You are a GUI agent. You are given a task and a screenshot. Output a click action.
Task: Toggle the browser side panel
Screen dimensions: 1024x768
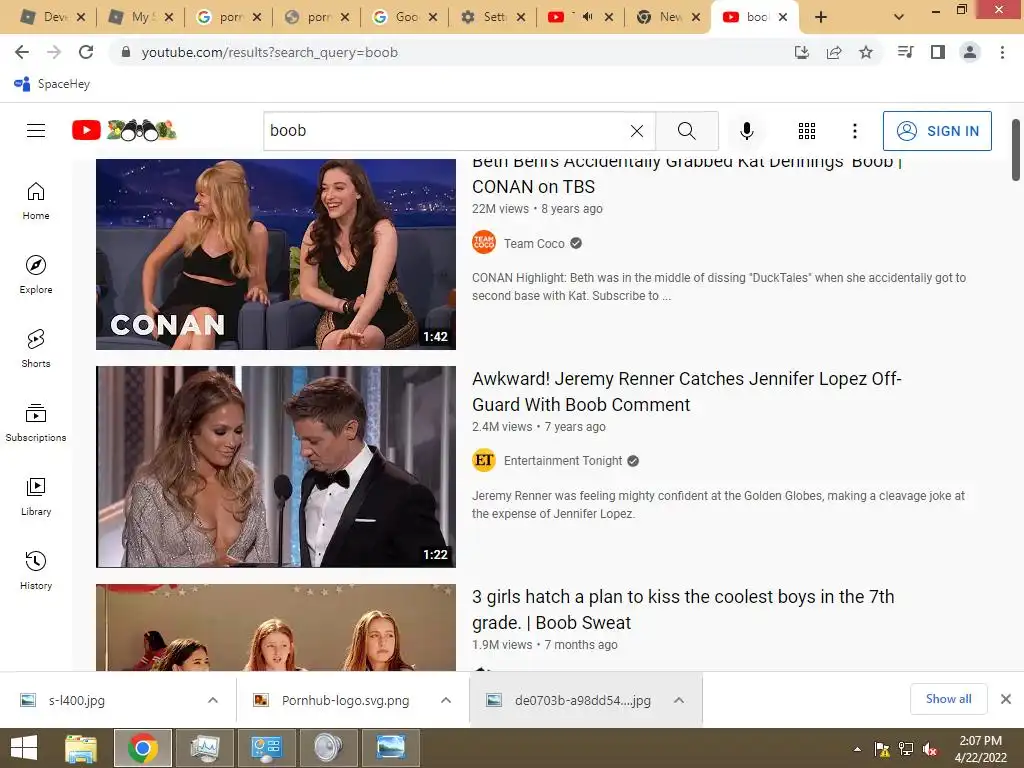pos(938,52)
